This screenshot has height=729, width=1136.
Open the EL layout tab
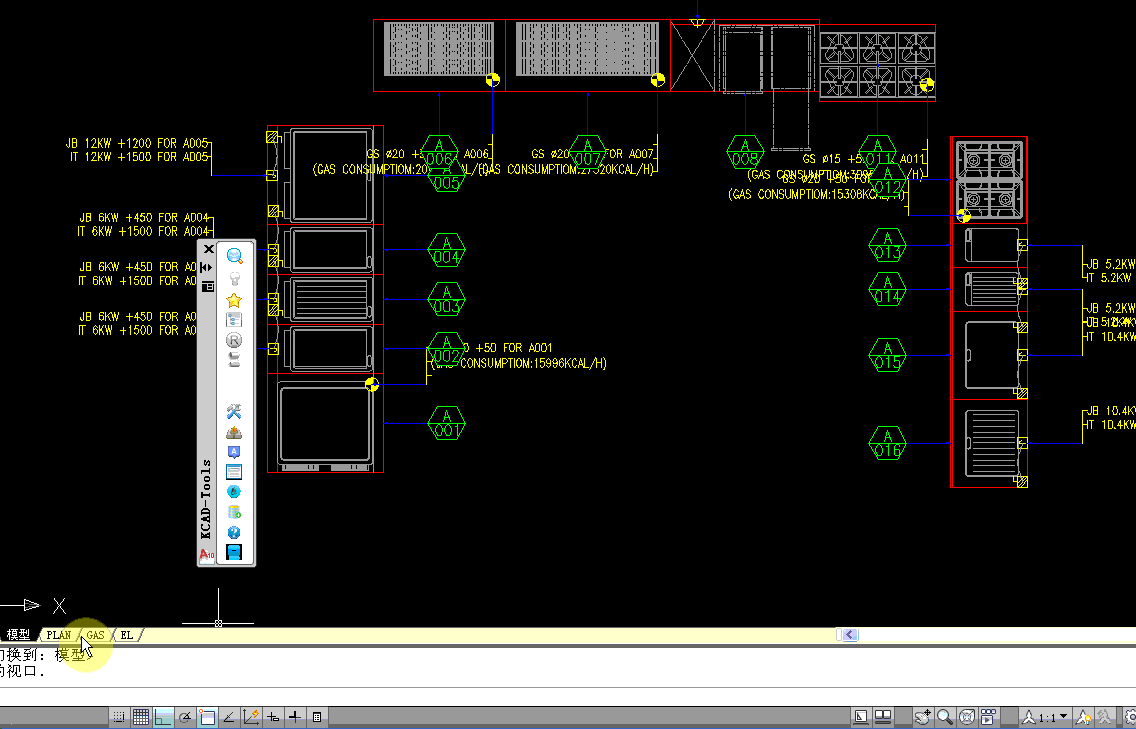(x=126, y=635)
